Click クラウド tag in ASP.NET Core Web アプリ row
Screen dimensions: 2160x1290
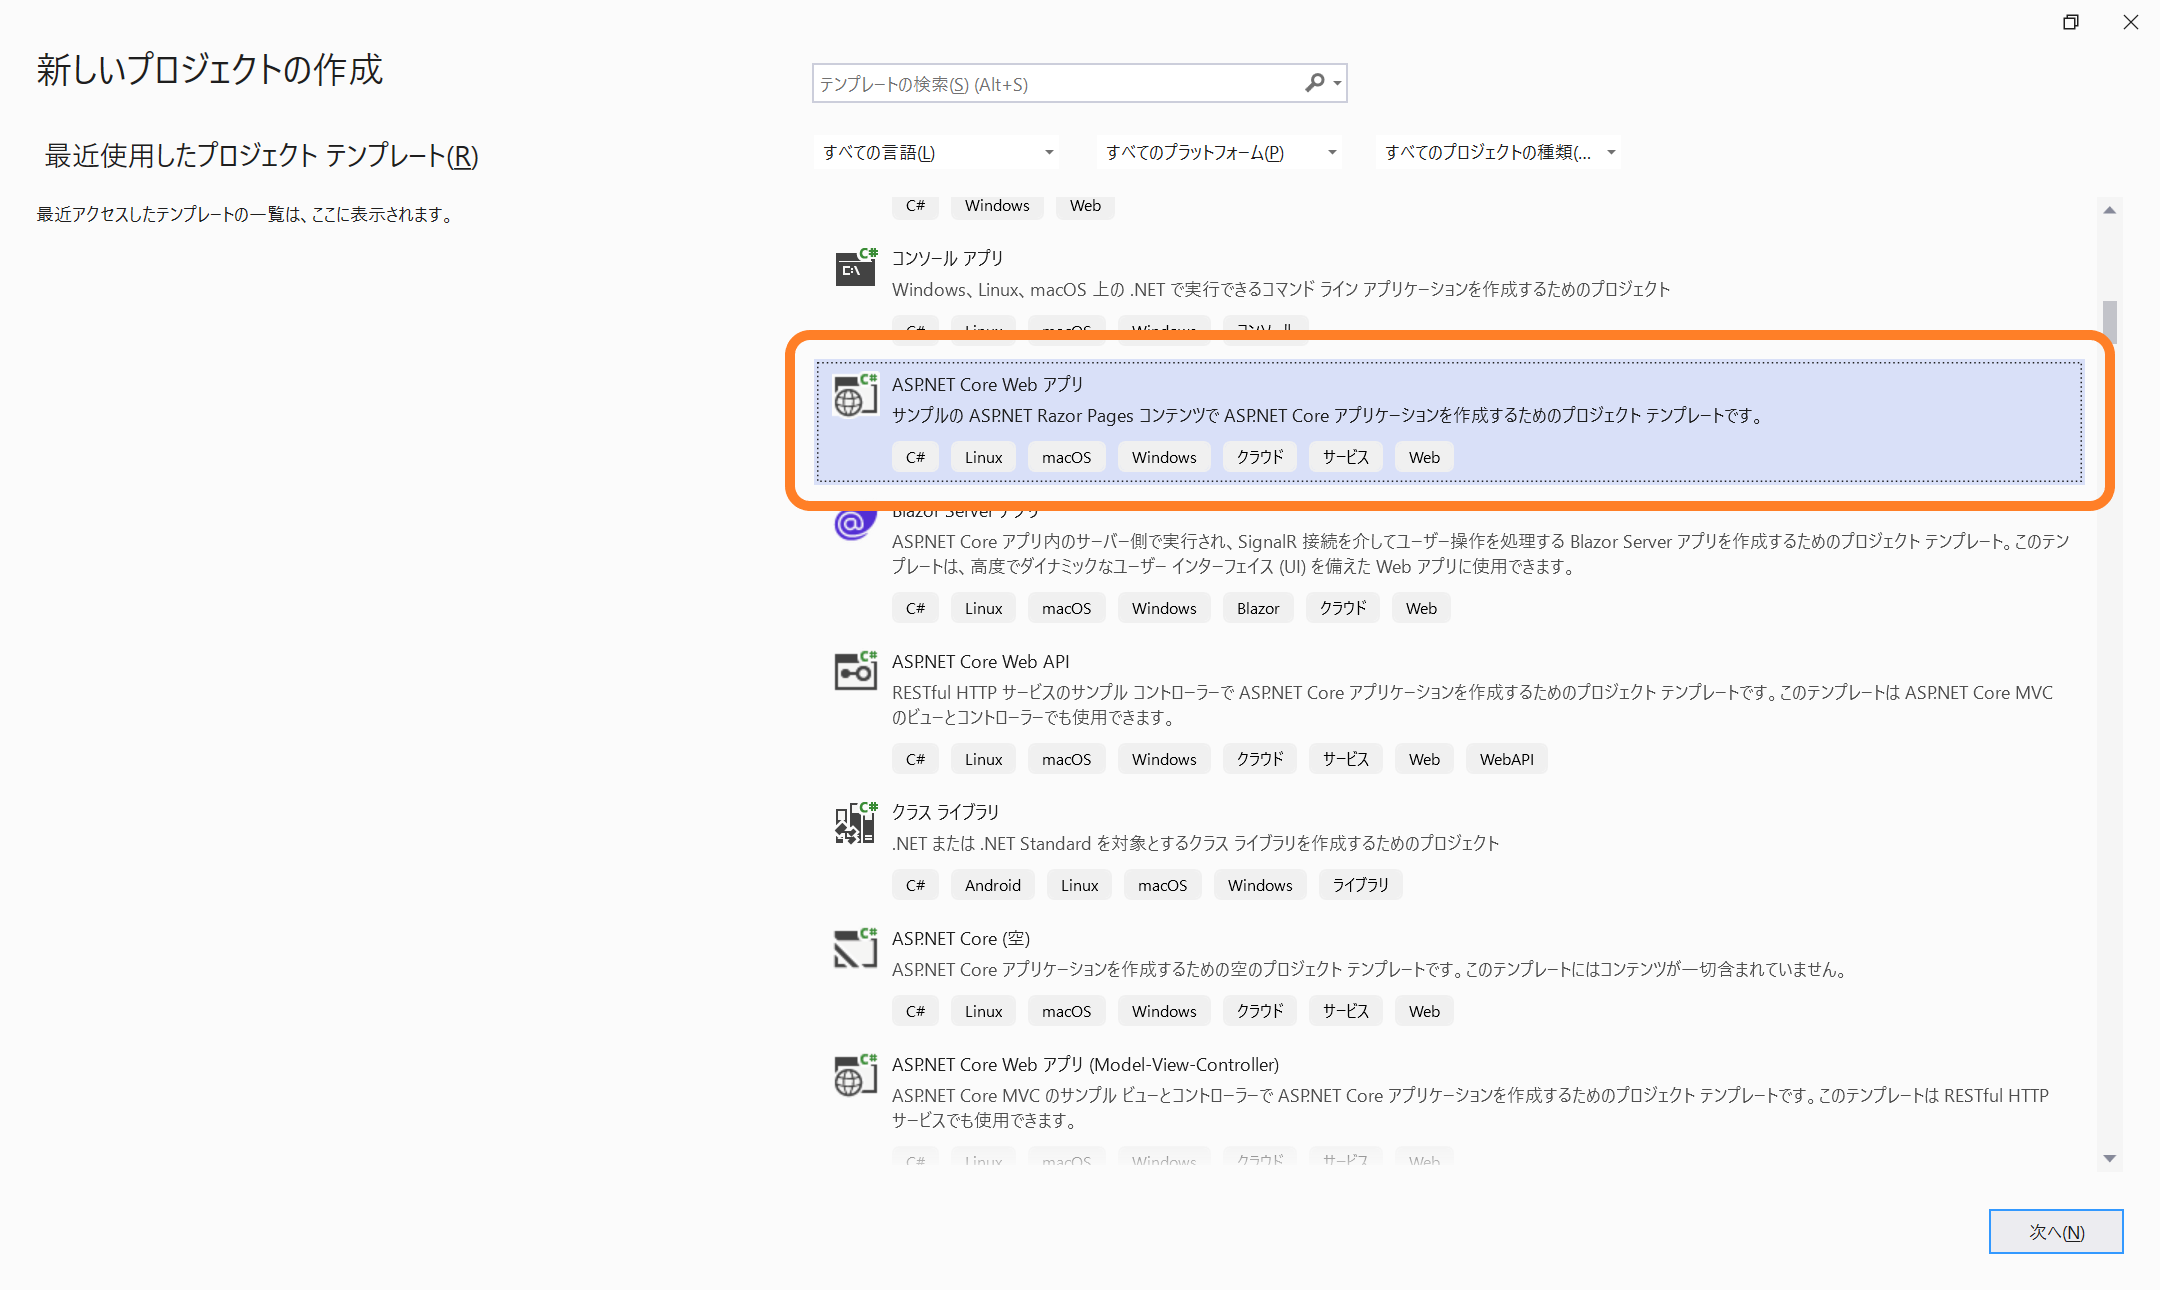click(1260, 457)
